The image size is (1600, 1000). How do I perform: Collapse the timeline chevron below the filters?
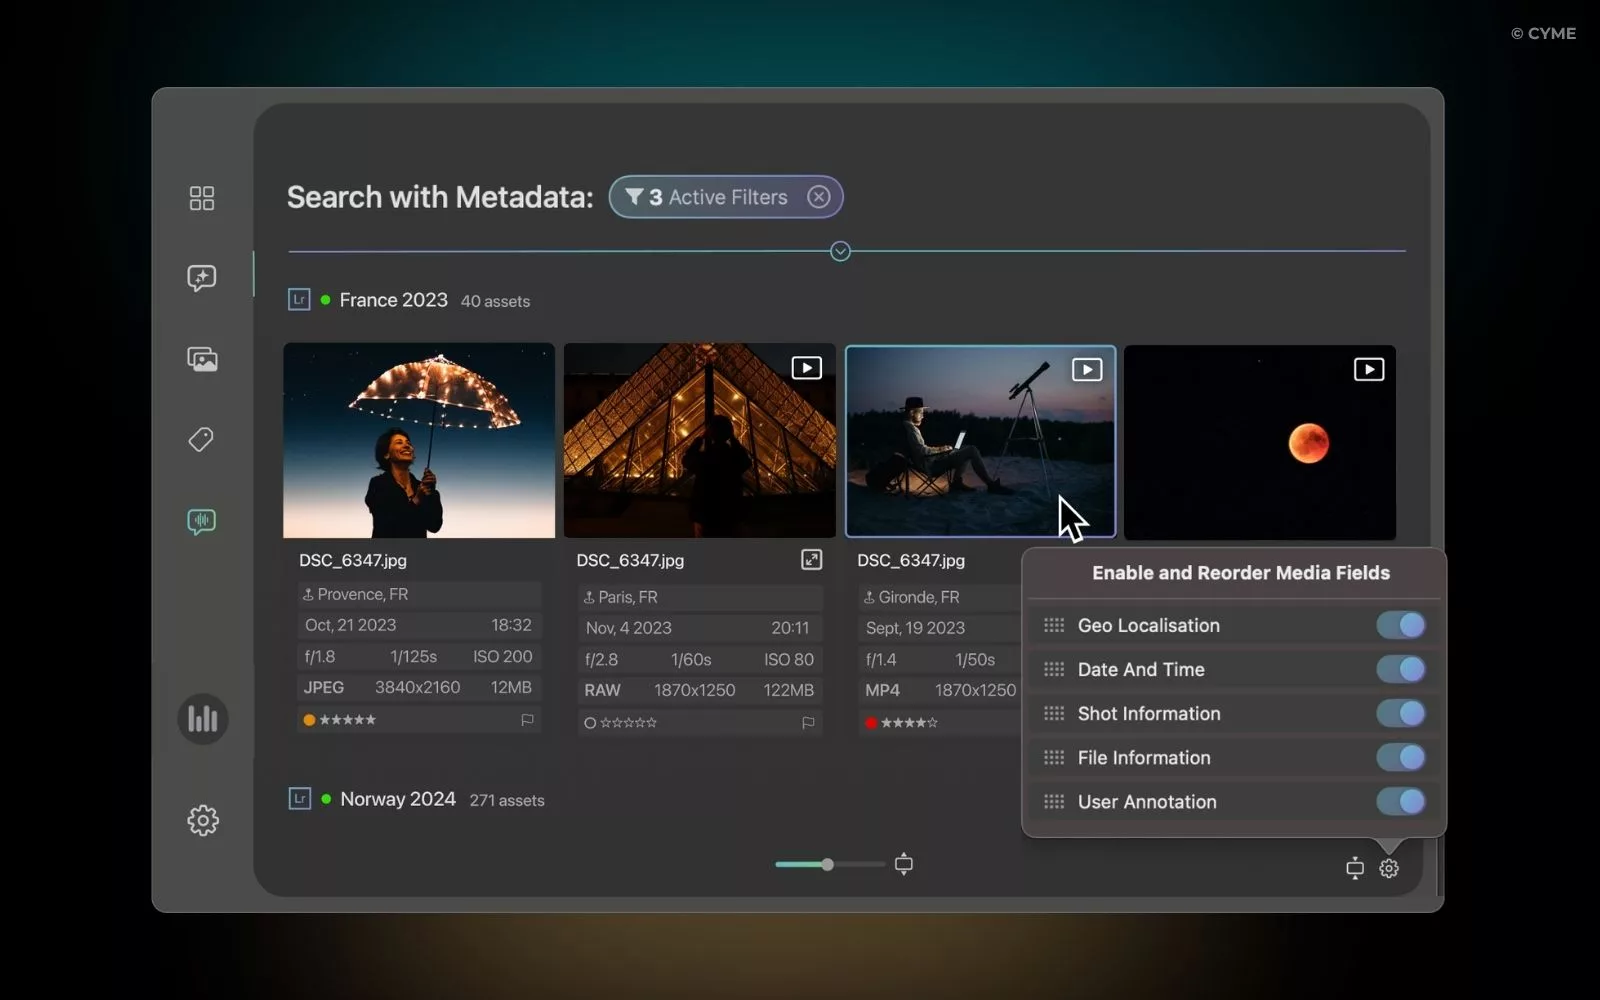(x=839, y=251)
